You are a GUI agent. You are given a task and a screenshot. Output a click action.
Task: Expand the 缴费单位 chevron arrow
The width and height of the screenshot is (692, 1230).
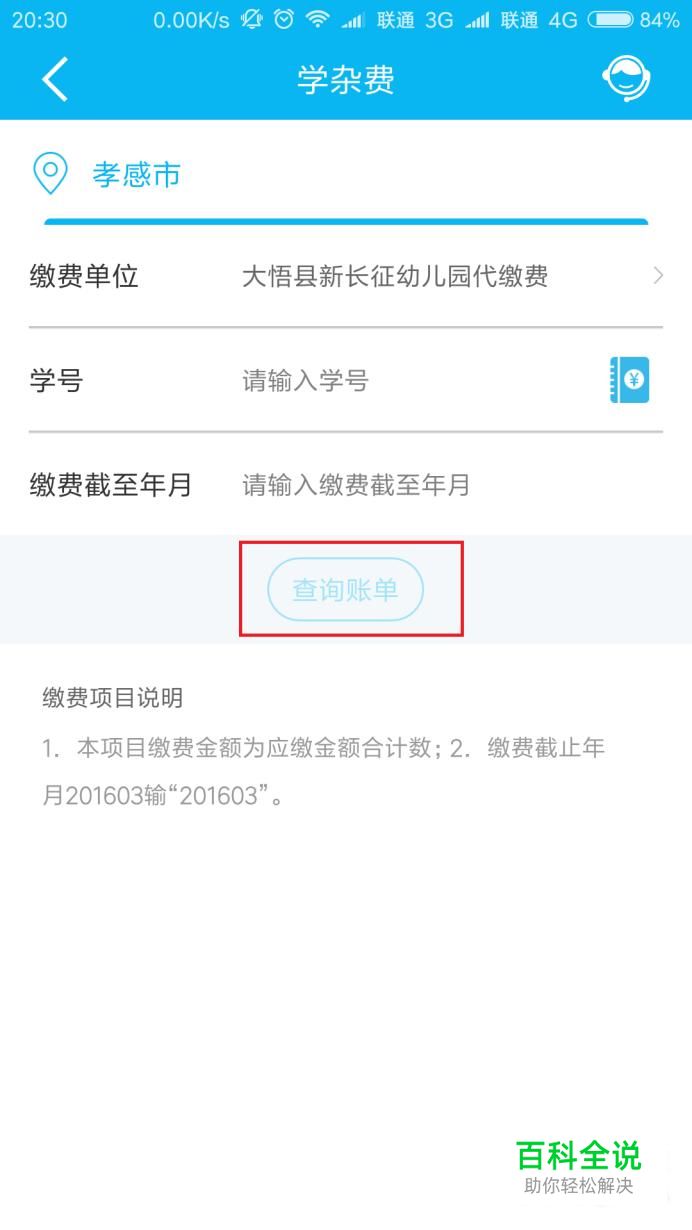pos(658,276)
